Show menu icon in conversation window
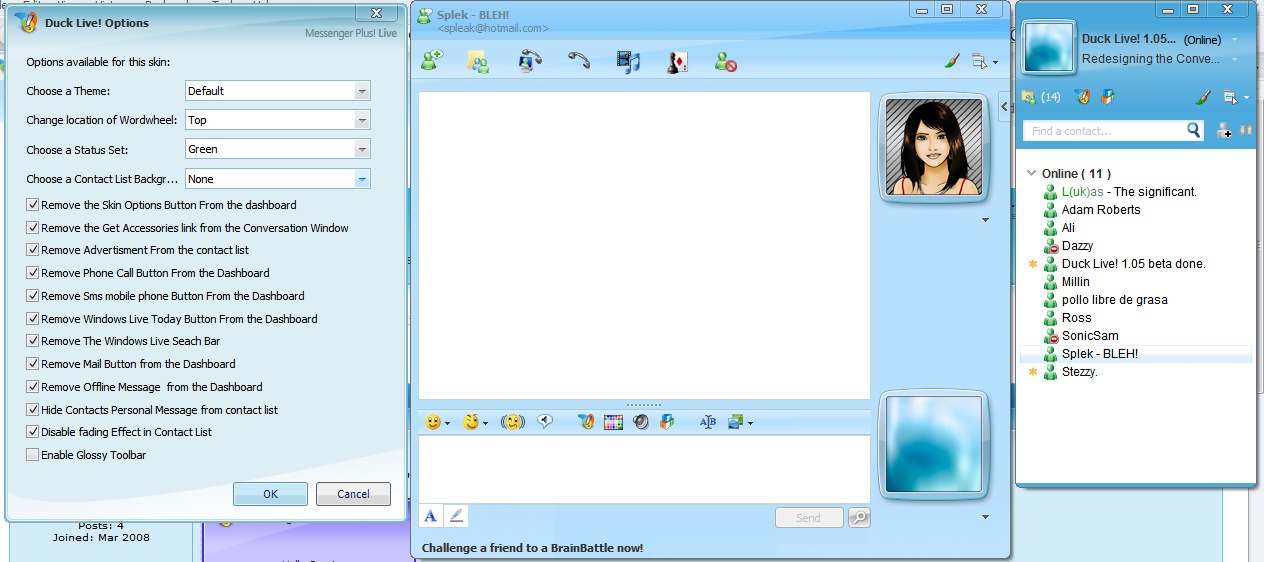 coord(984,62)
